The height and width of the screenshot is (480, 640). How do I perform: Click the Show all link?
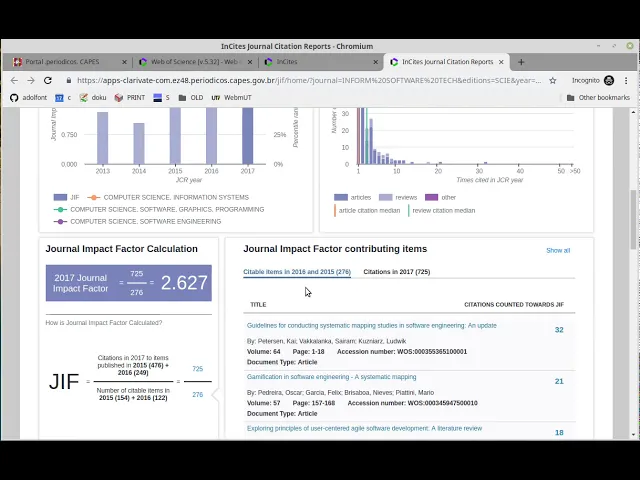558,251
